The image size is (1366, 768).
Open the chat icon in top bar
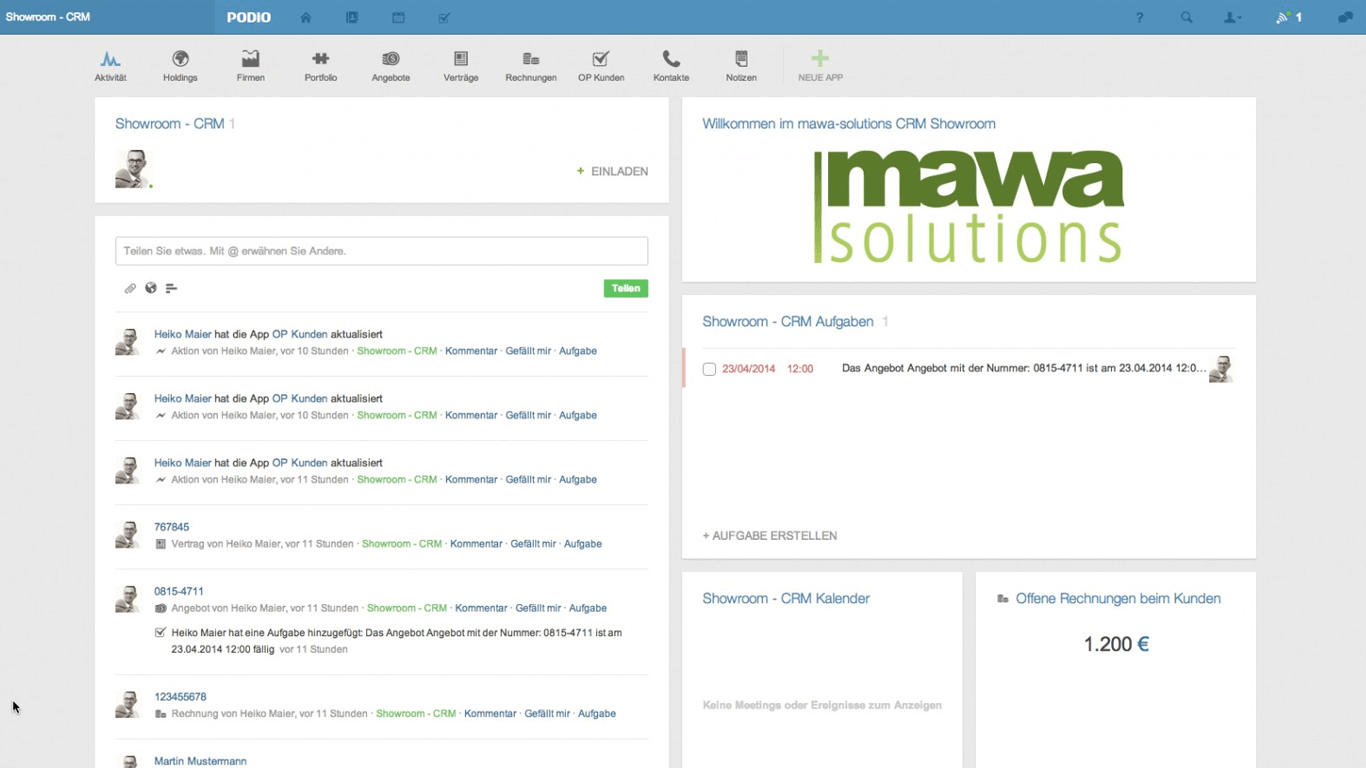click(1345, 18)
